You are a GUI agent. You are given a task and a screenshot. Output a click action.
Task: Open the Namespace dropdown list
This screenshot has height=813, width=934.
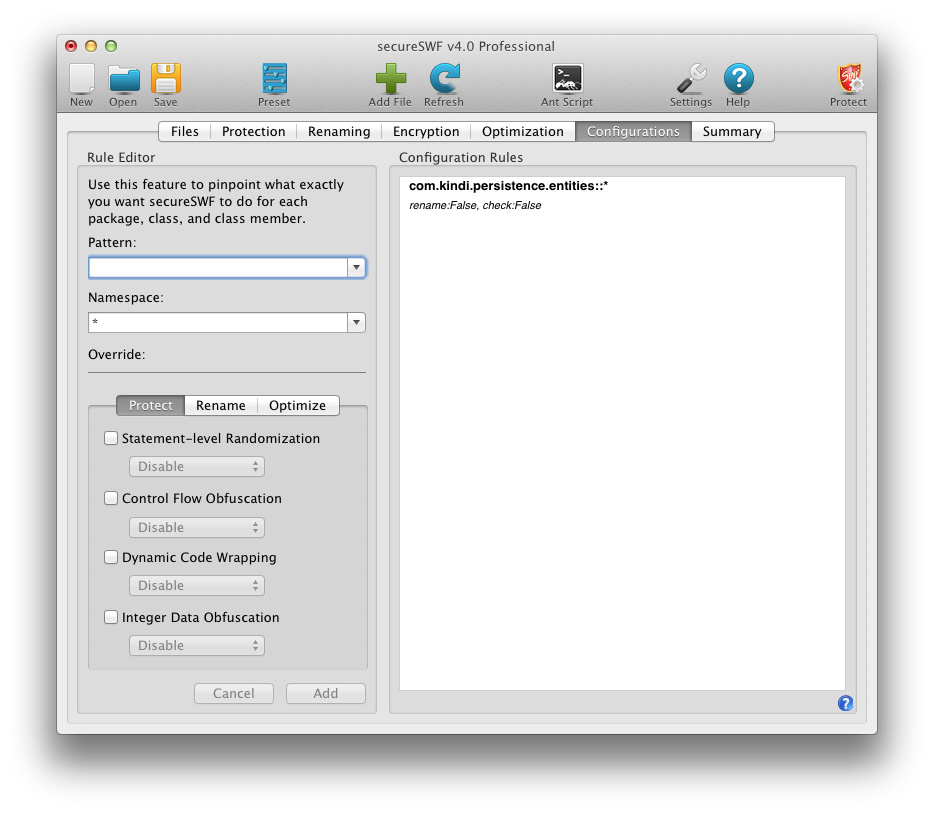click(356, 323)
